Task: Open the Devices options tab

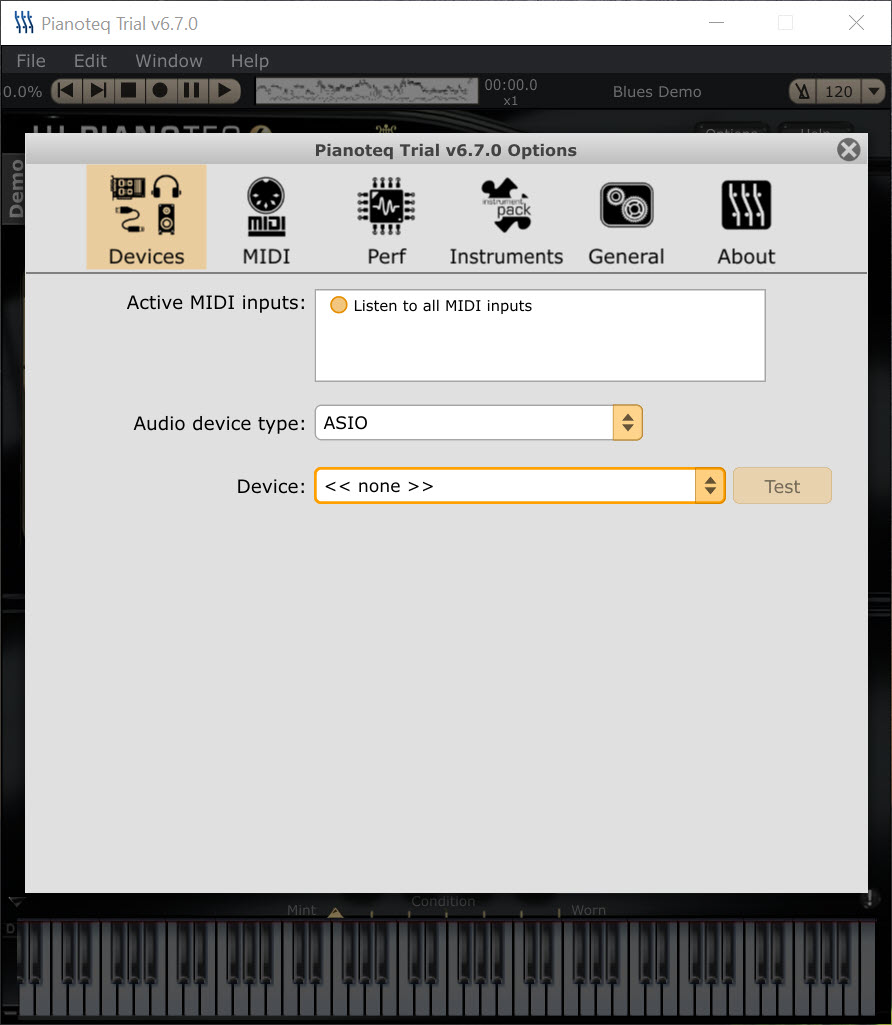Action: pyautogui.click(x=146, y=218)
